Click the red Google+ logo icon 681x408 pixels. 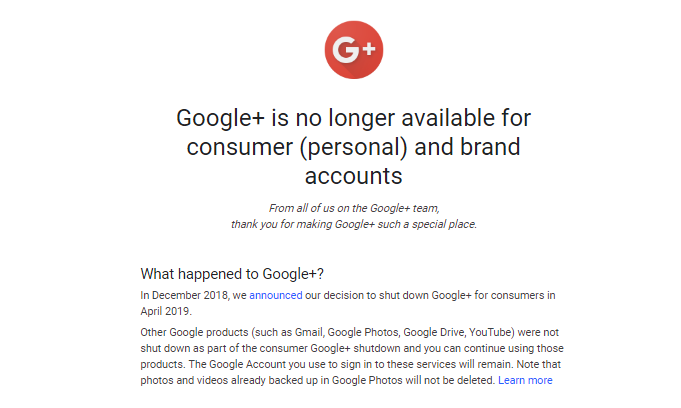pyautogui.click(x=354, y=49)
